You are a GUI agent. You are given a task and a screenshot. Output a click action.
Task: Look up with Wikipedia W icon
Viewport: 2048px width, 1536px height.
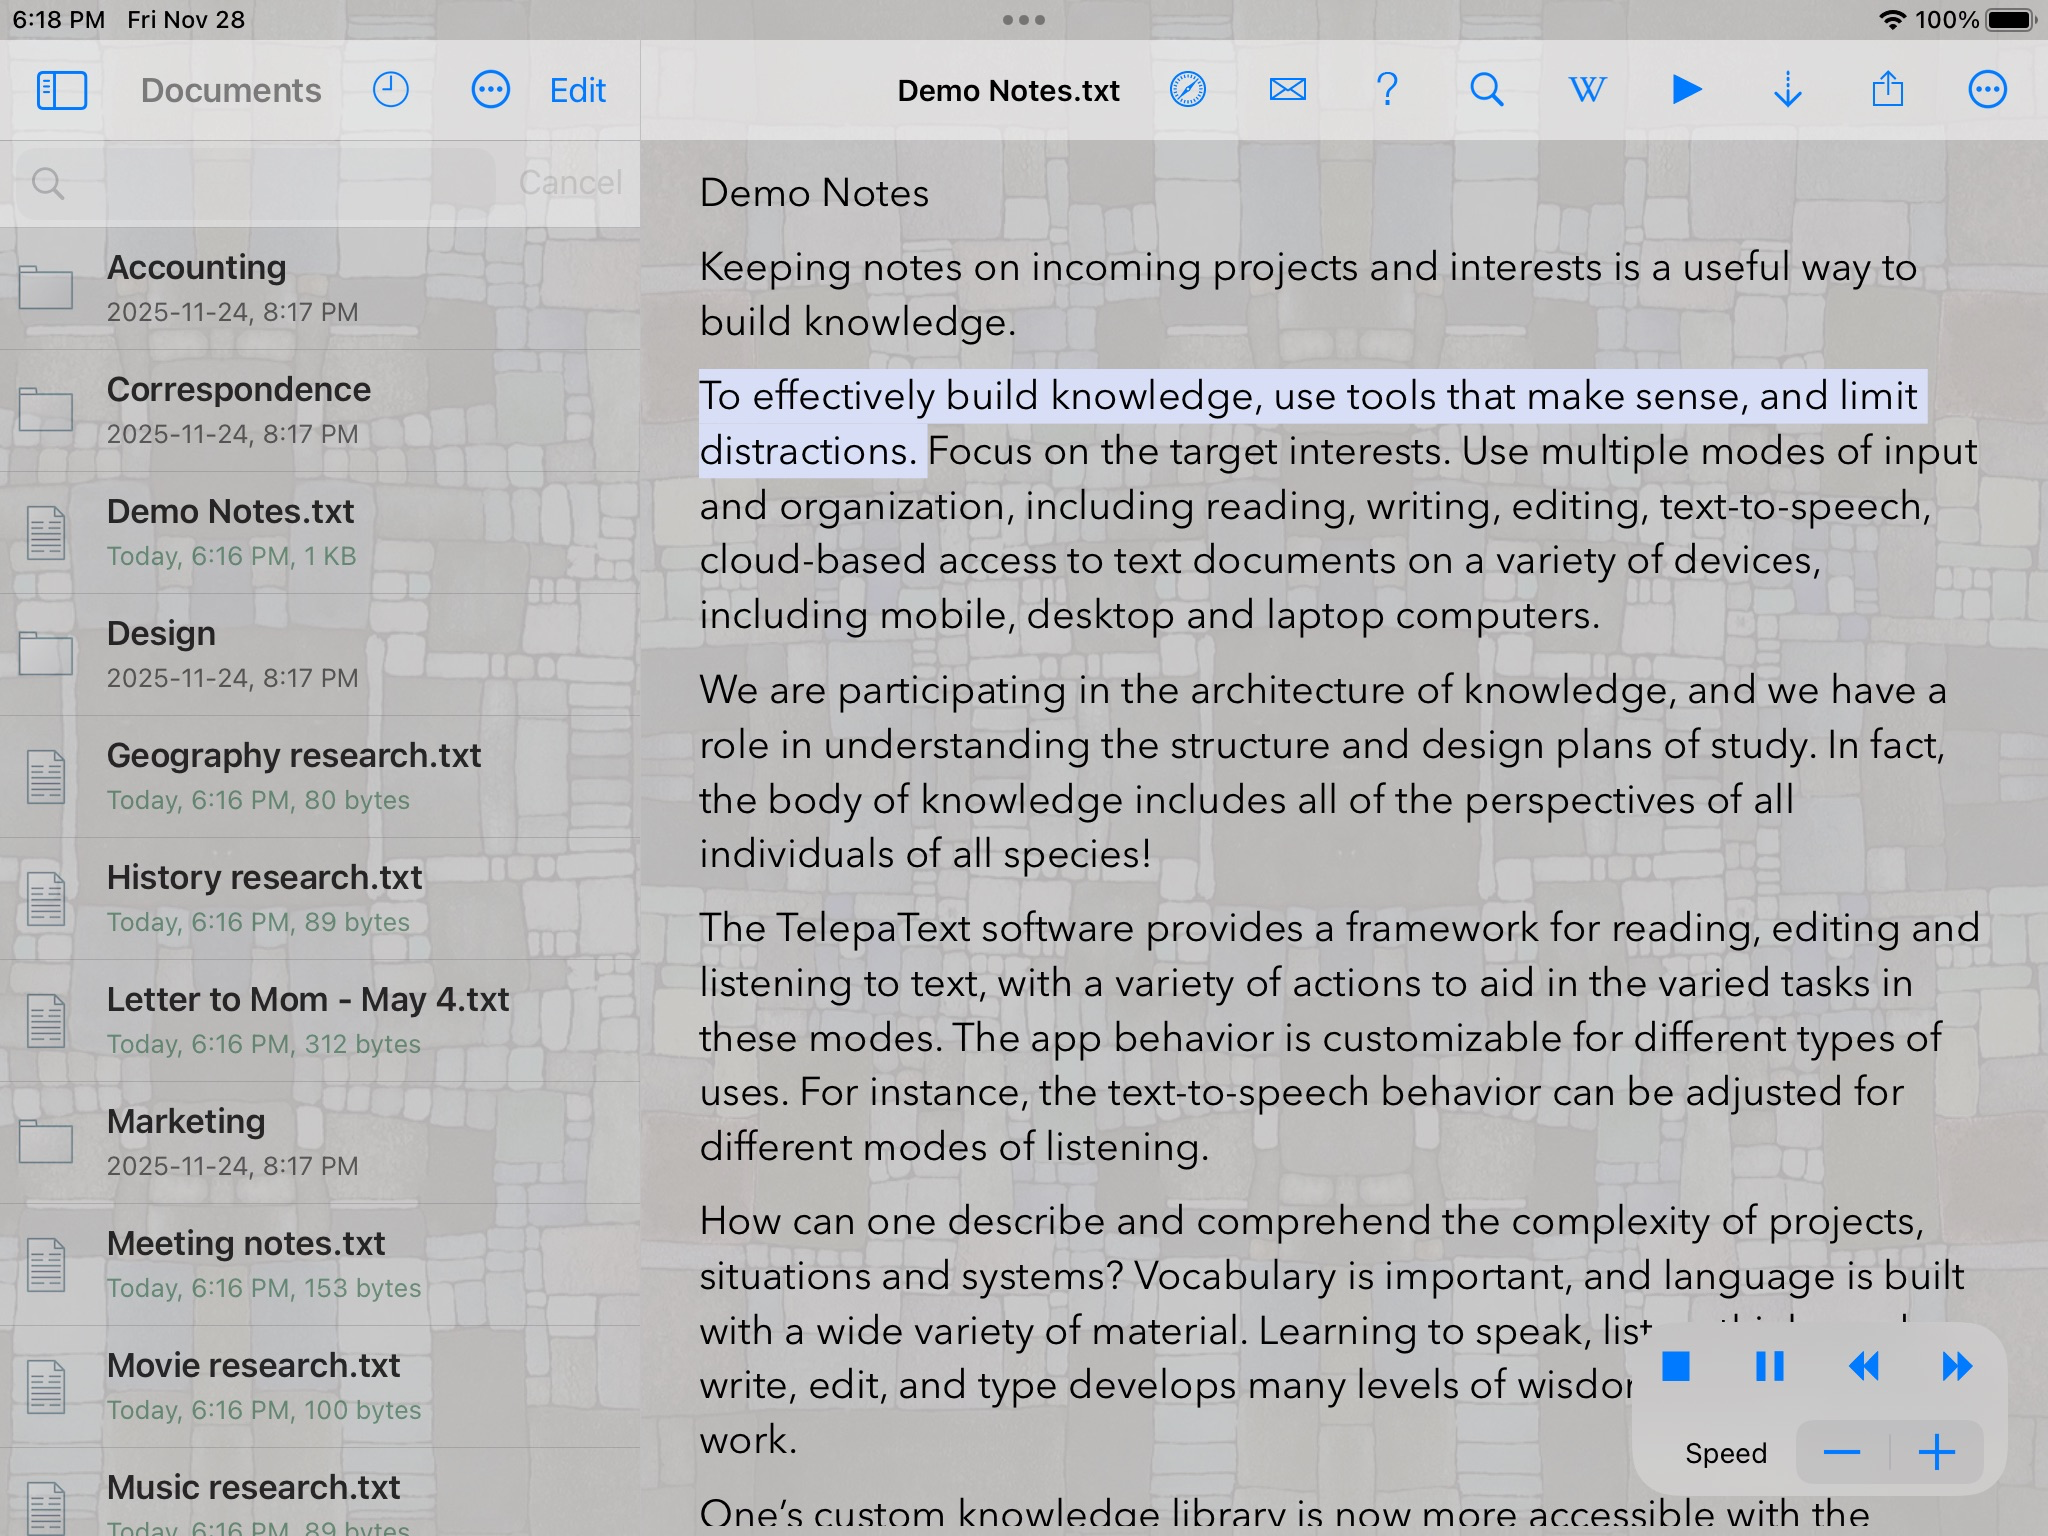click(x=1587, y=90)
